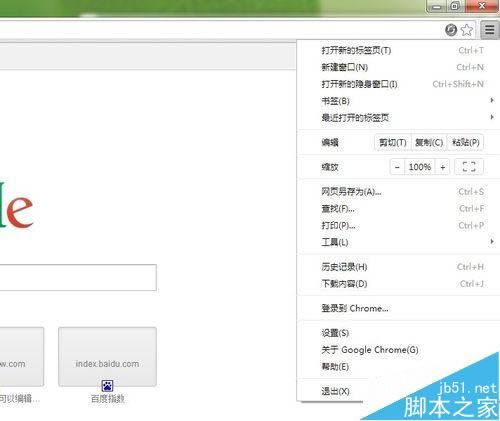Open index.baidu.com thumbnail
Screen dimensions: 500x421
tap(107, 356)
